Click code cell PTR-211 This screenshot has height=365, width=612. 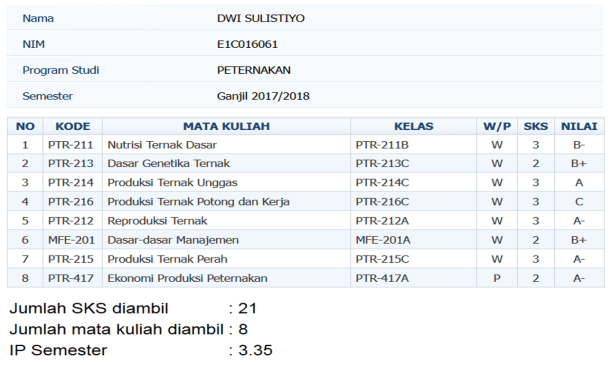71,145
